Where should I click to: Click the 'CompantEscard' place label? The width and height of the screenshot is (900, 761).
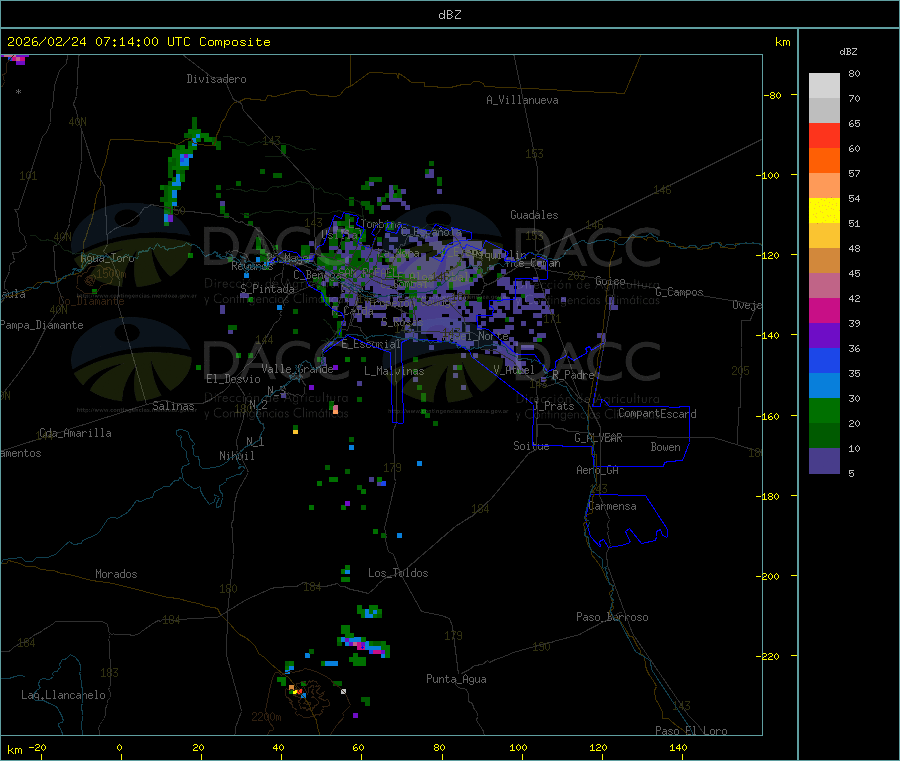tap(657, 414)
